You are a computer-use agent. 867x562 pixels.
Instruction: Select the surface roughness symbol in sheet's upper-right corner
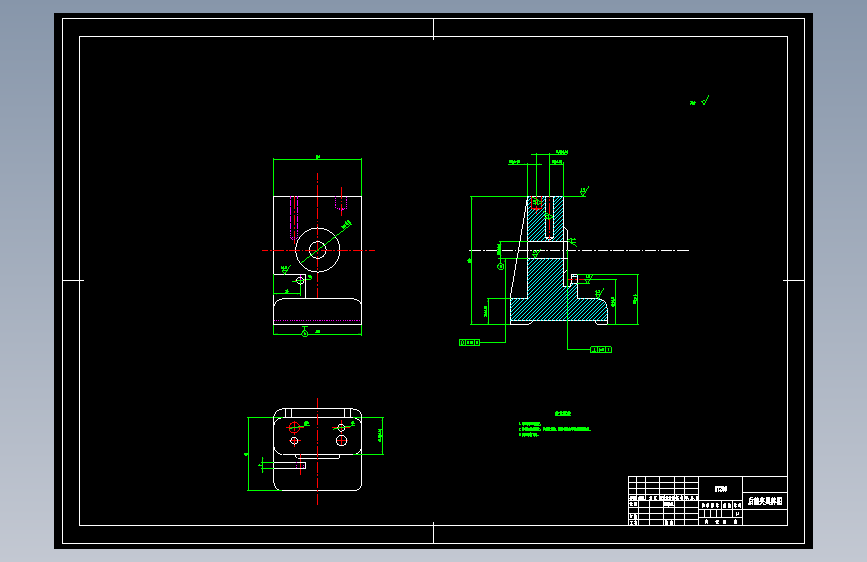click(700, 101)
